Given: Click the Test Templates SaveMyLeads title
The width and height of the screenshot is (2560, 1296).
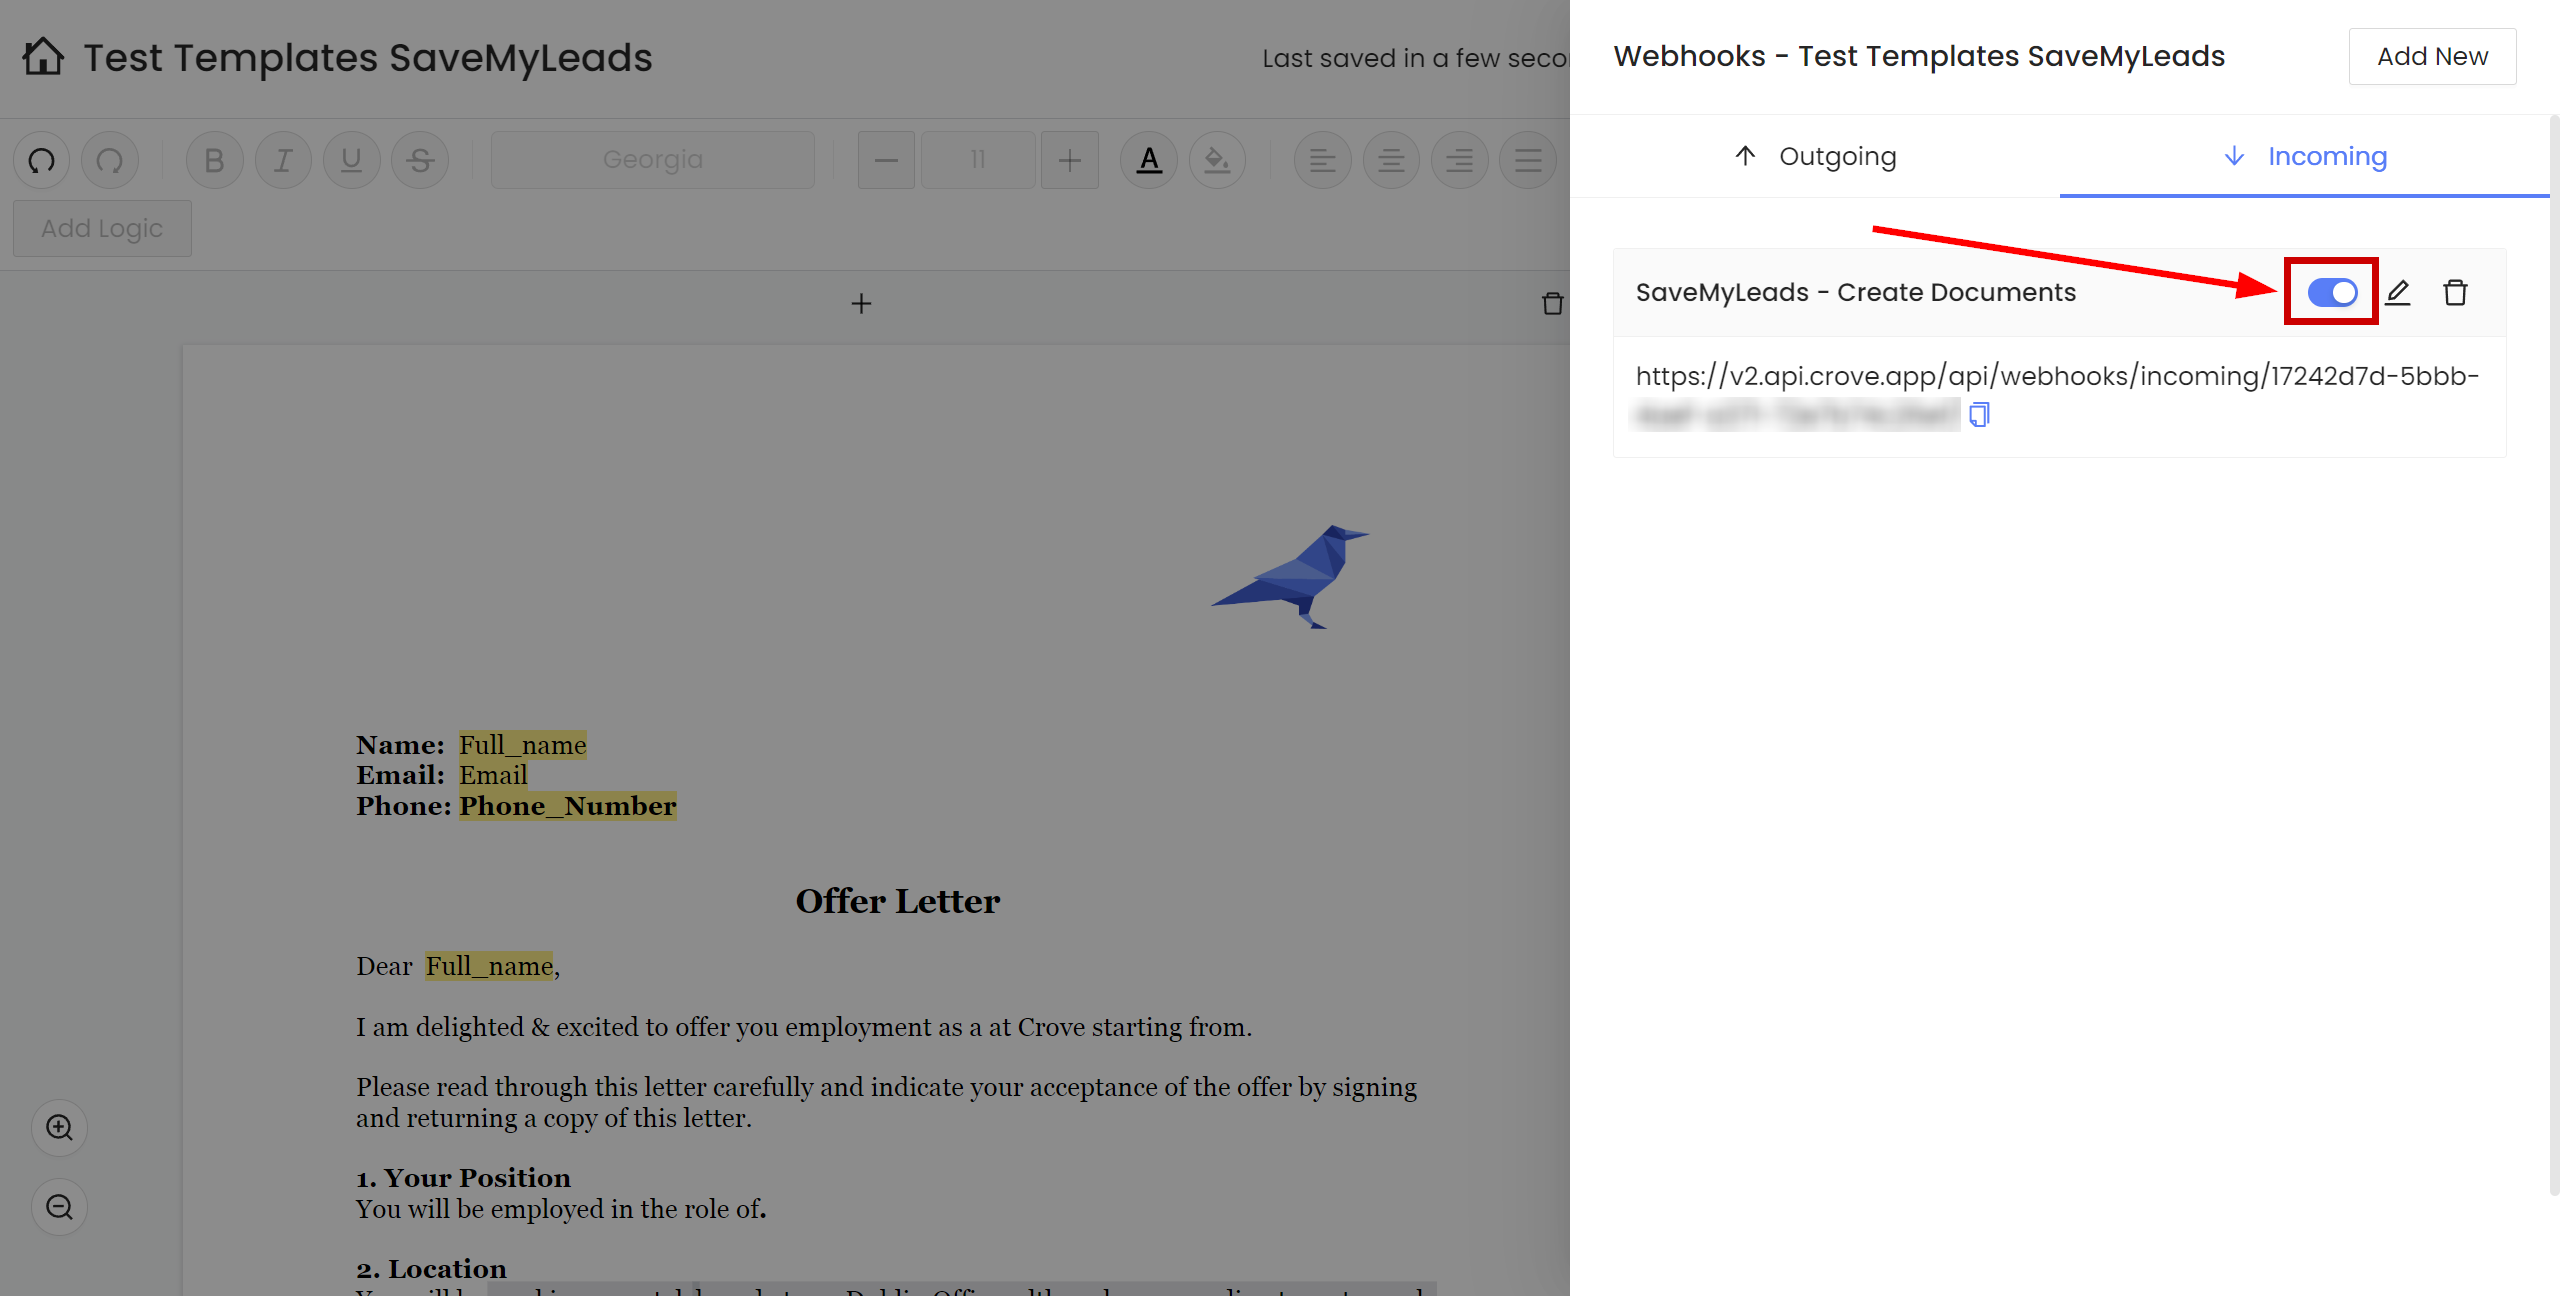Looking at the screenshot, I should click(x=368, y=57).
